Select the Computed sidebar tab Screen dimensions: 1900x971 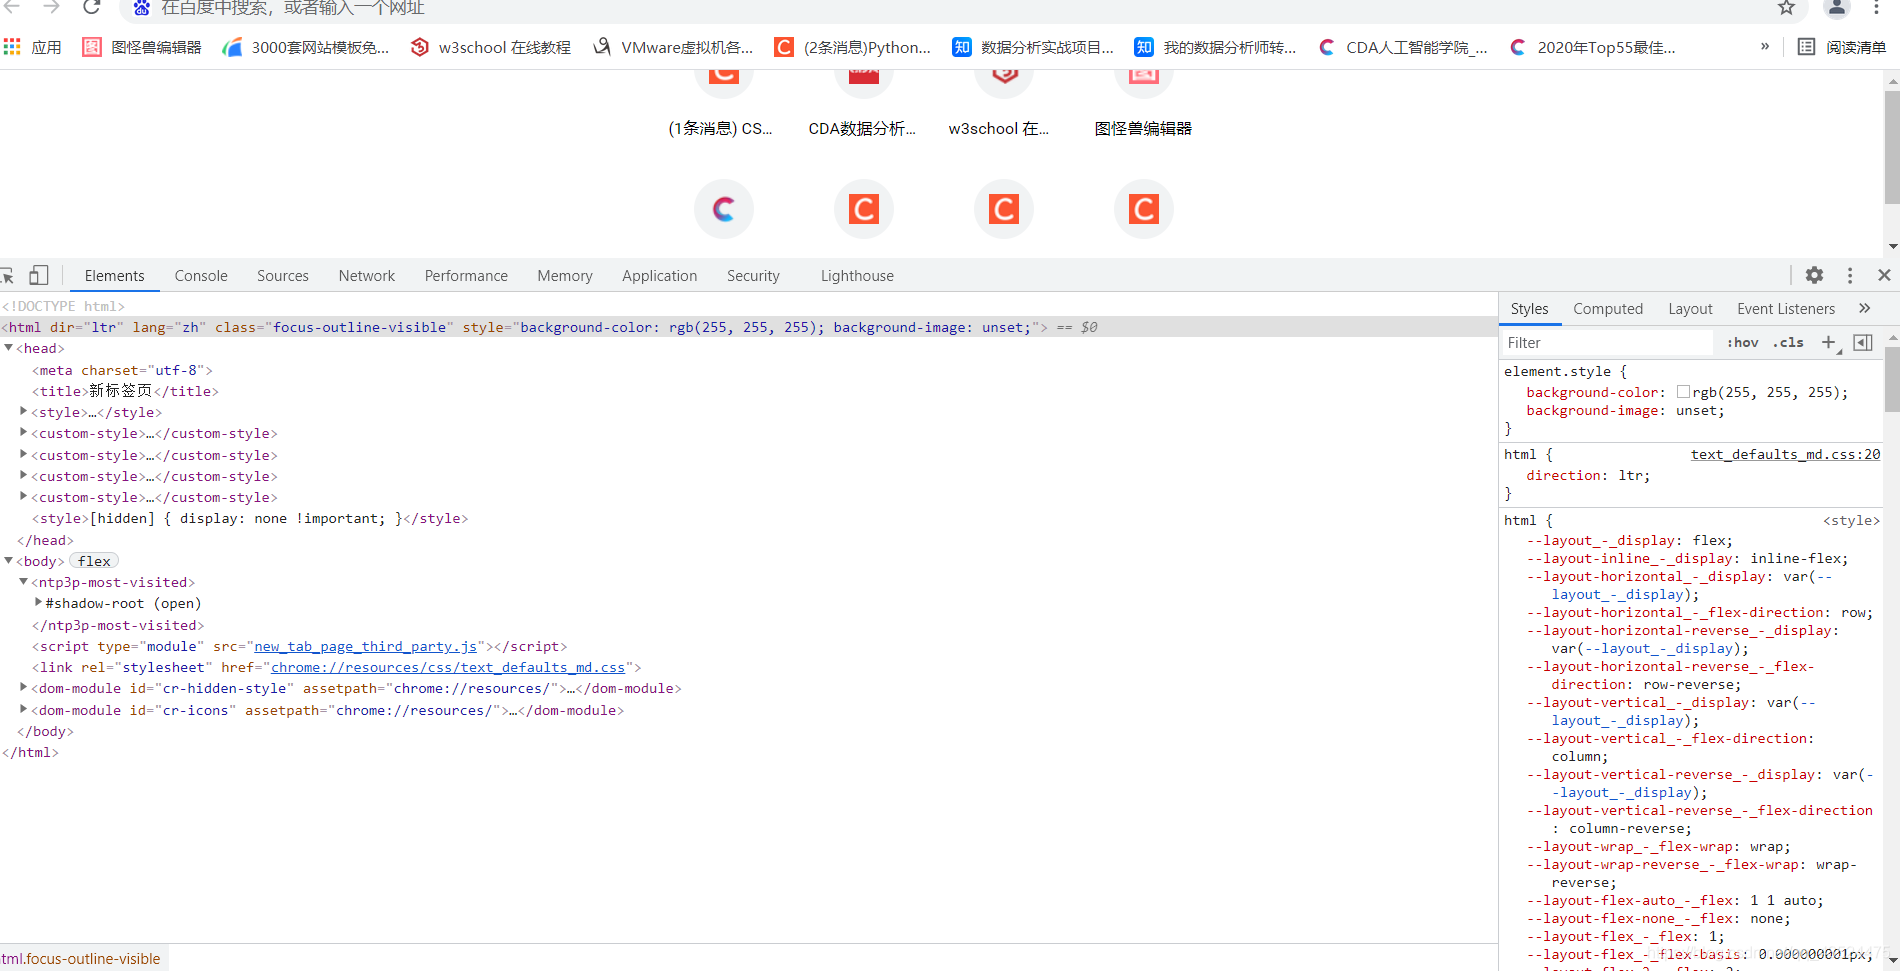click(x=1608, y=309)
